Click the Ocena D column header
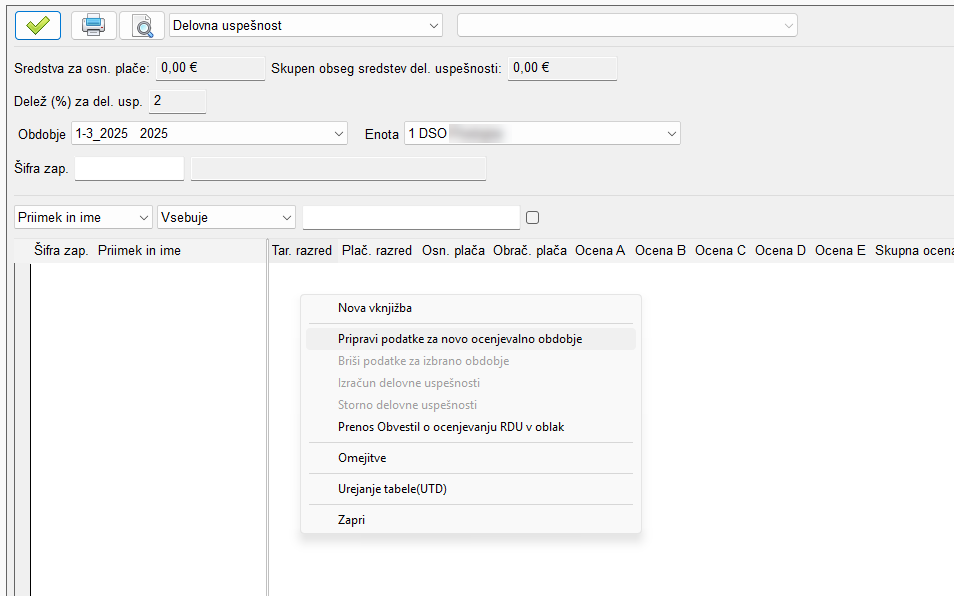 coord(781,251)
